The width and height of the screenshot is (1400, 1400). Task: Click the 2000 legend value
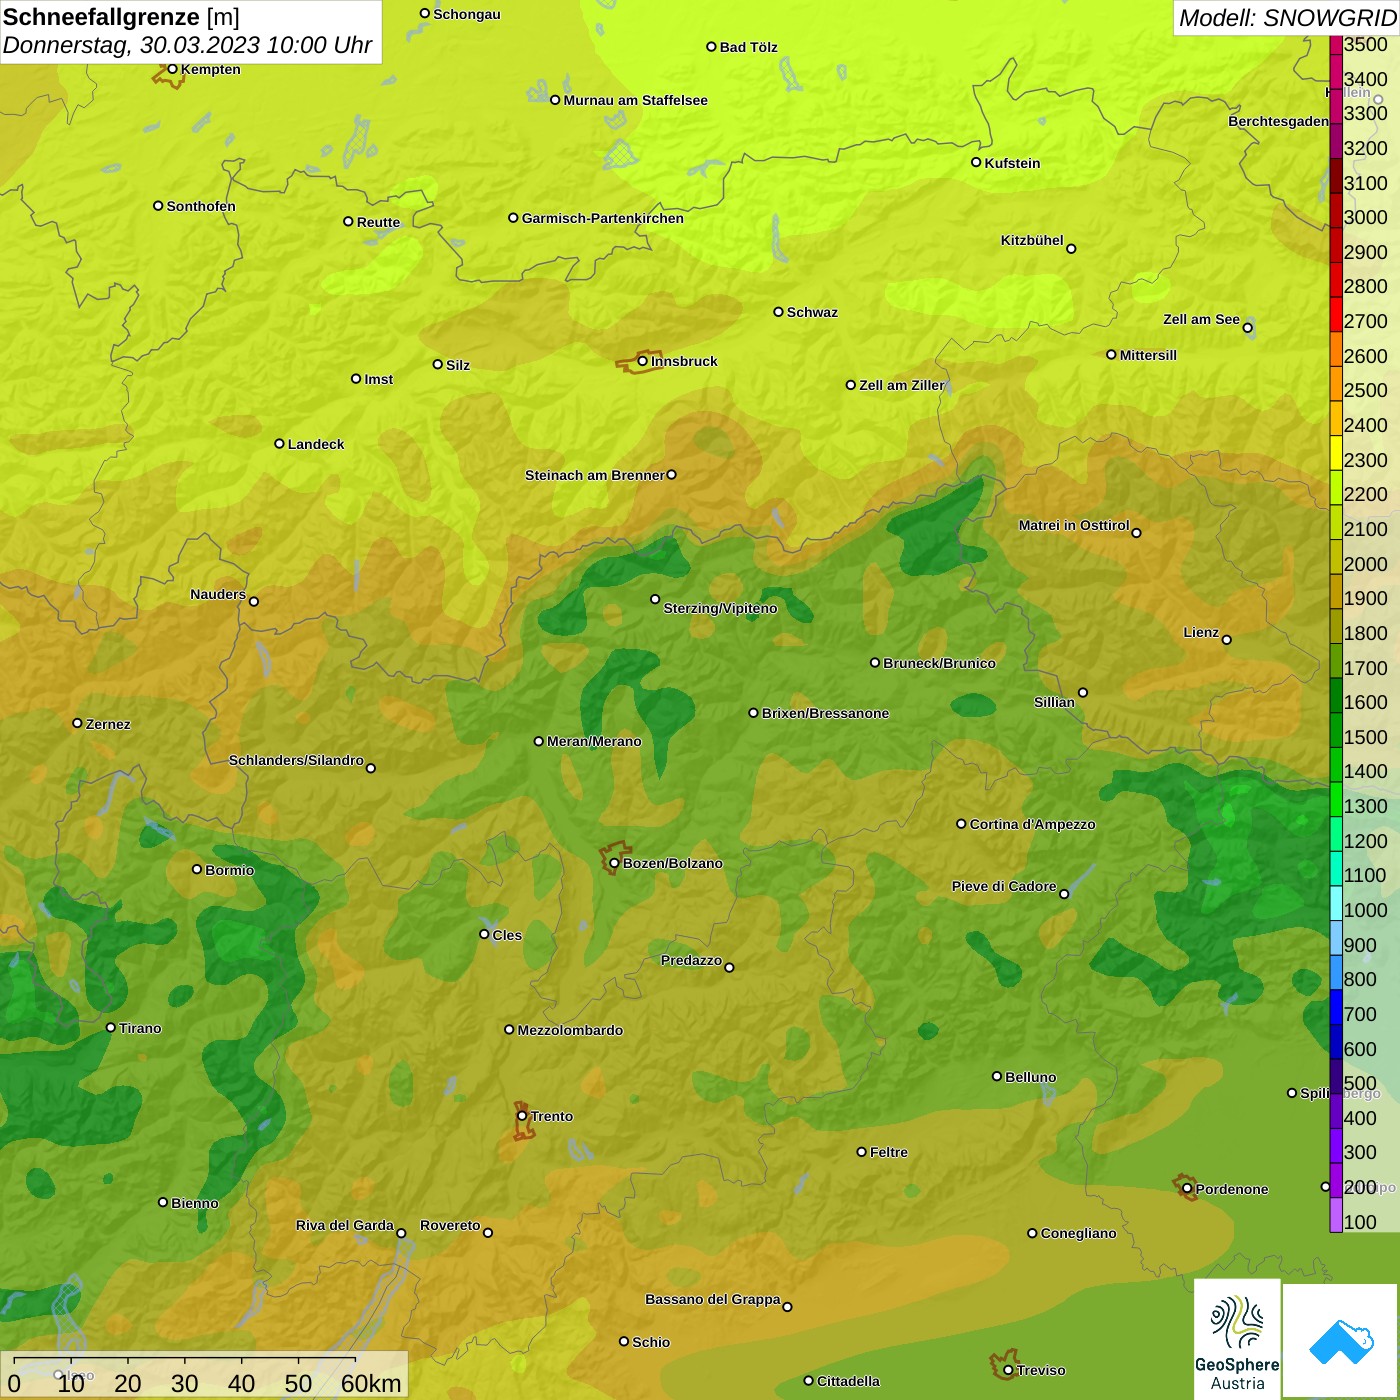point(1365,564)
